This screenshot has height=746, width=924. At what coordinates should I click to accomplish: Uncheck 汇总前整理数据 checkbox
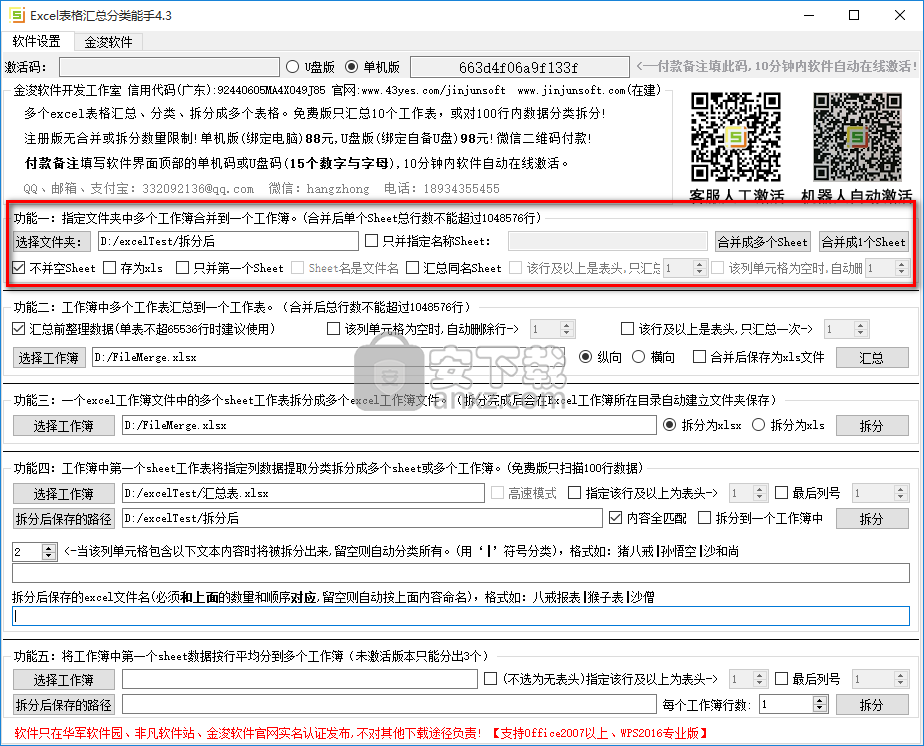point(144,329)
